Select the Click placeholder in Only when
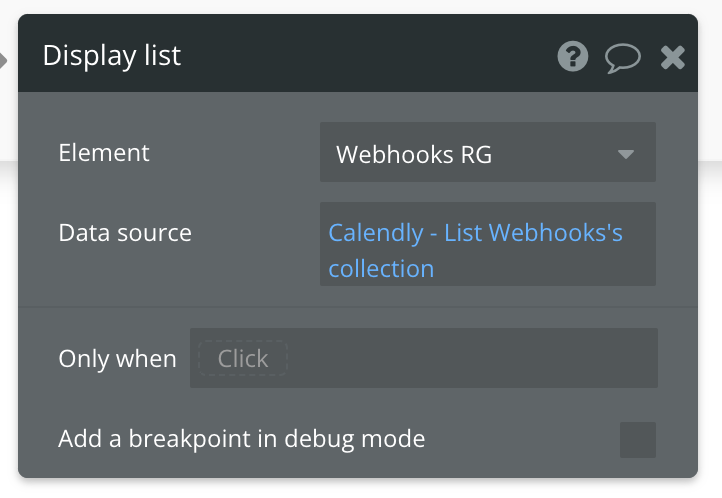 [243, 358]
